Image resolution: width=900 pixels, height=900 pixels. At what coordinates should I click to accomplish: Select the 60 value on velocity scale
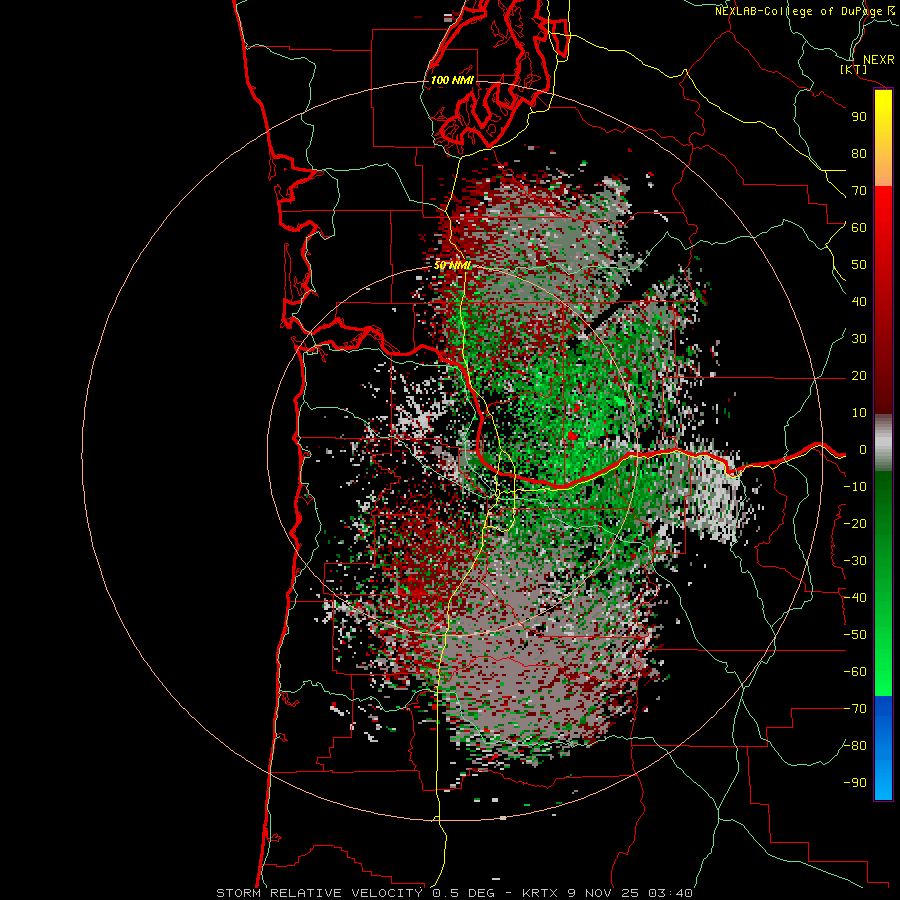coord(859,228)
